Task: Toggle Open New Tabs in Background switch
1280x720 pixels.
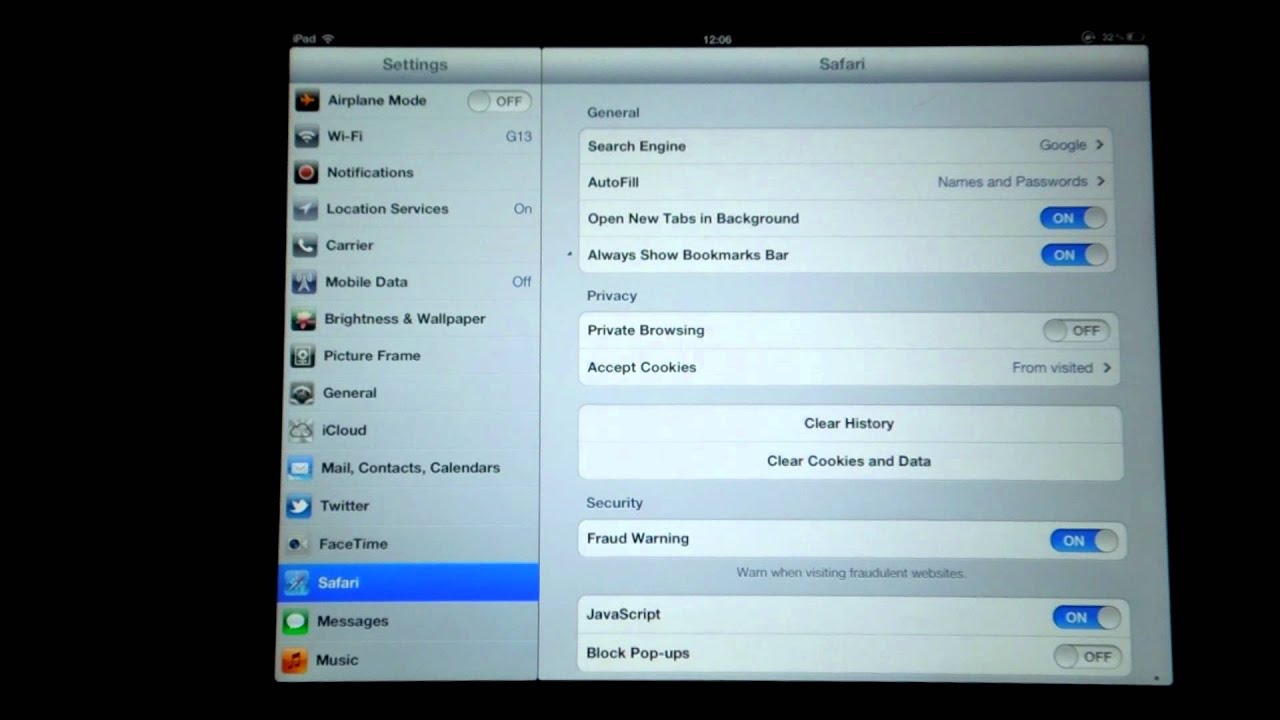Action: coord(1073,218)
